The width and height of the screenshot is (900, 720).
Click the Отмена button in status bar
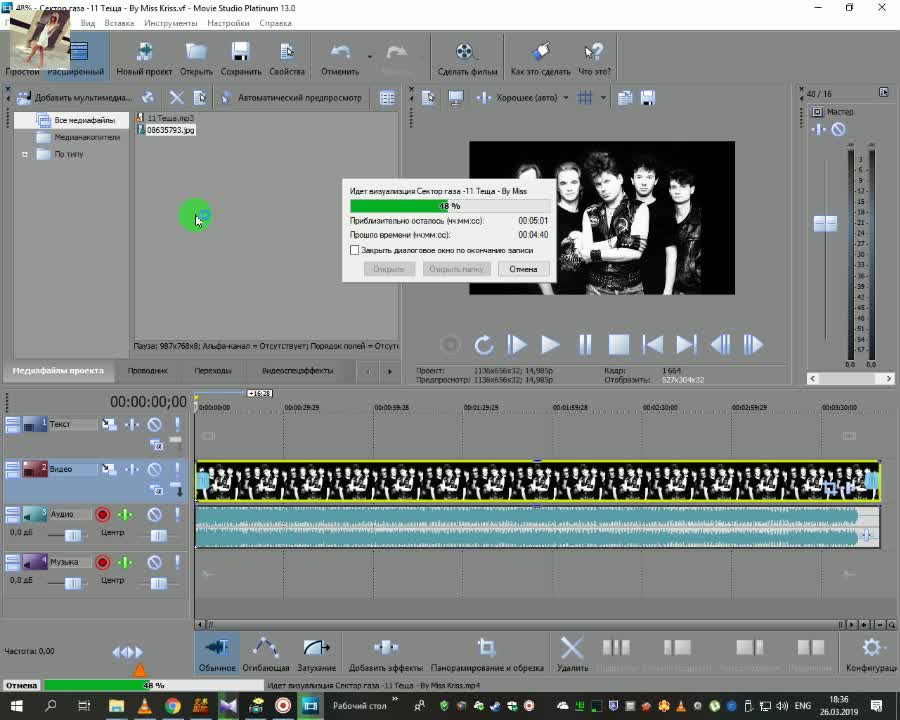pos(21,686)
